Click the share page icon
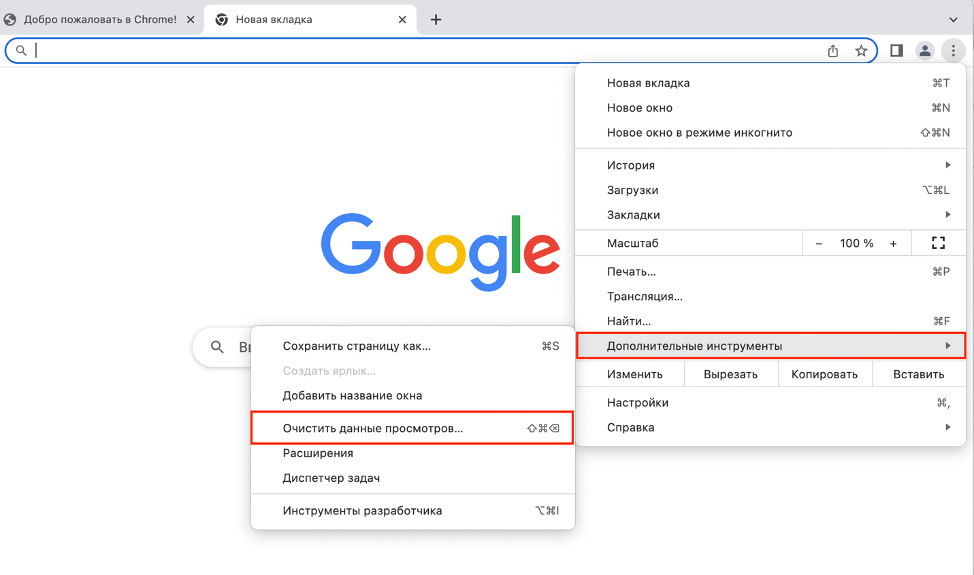 click(x=833, y=51)
